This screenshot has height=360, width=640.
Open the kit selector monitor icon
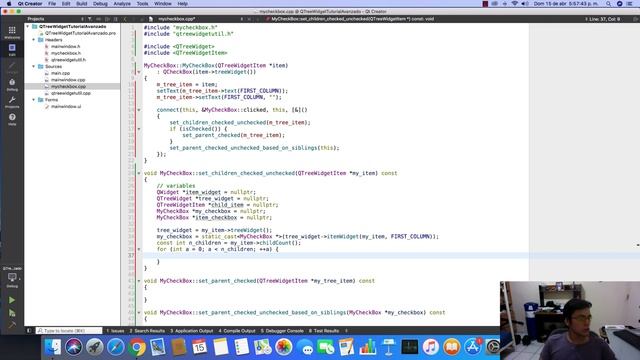click(x=12, y=277)
